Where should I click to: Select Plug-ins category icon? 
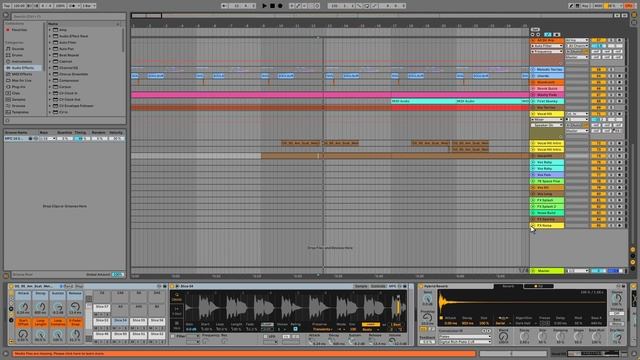8,87
